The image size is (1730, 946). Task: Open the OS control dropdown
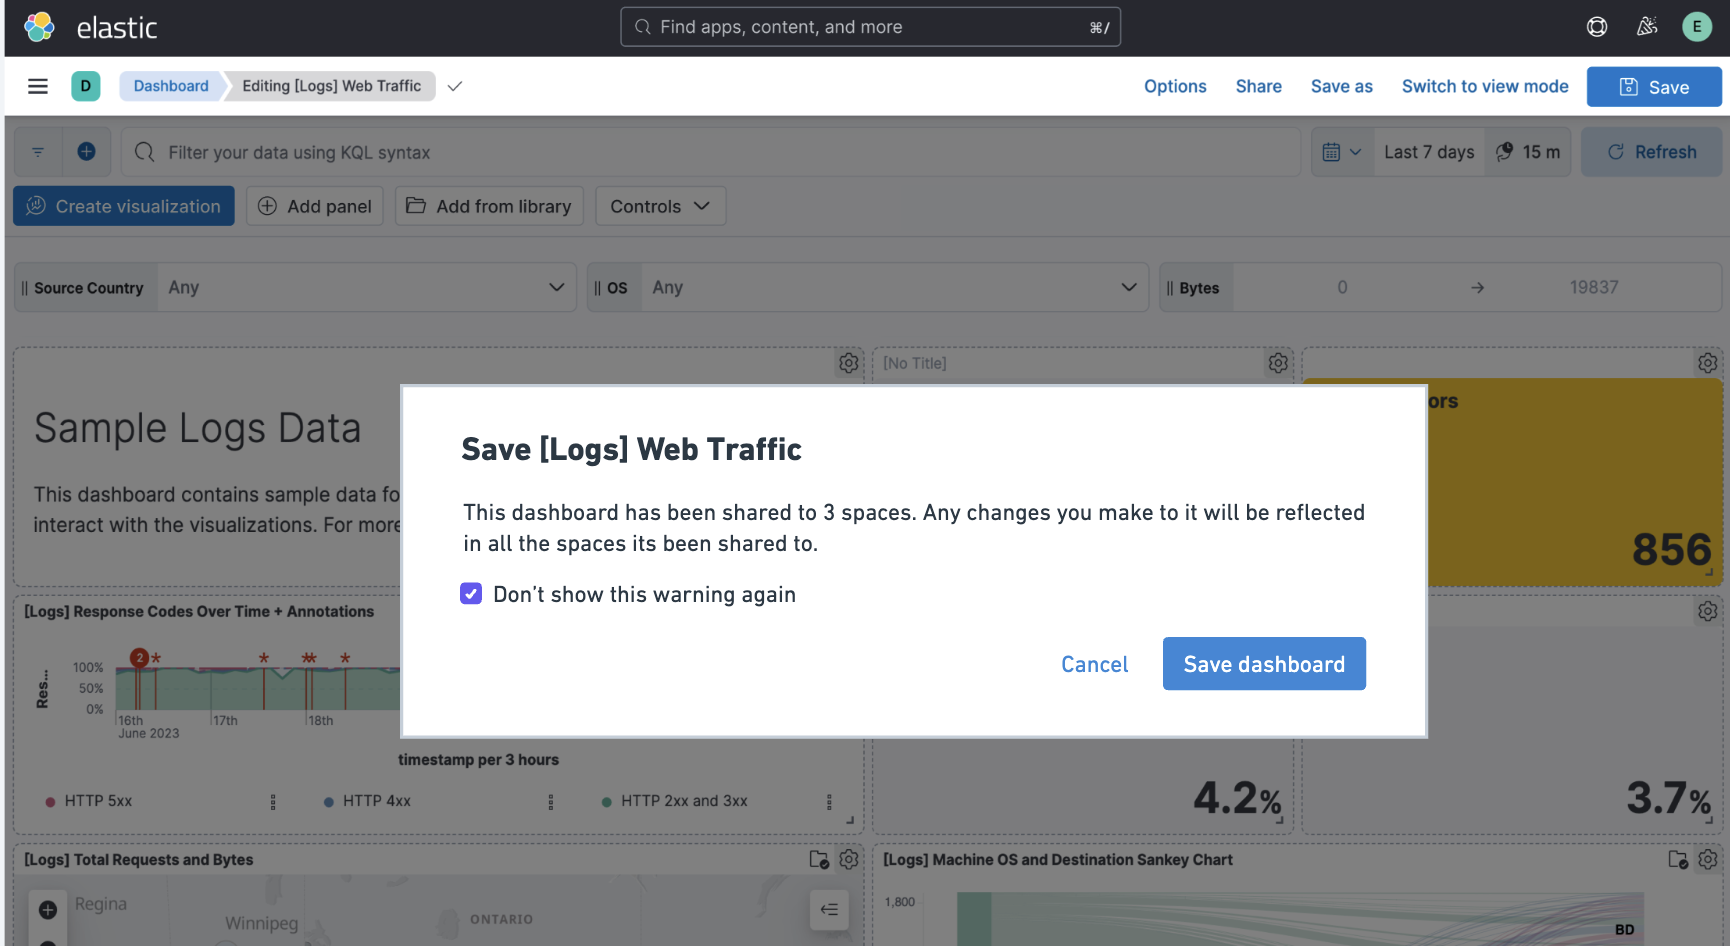click(x=894, y=288)
